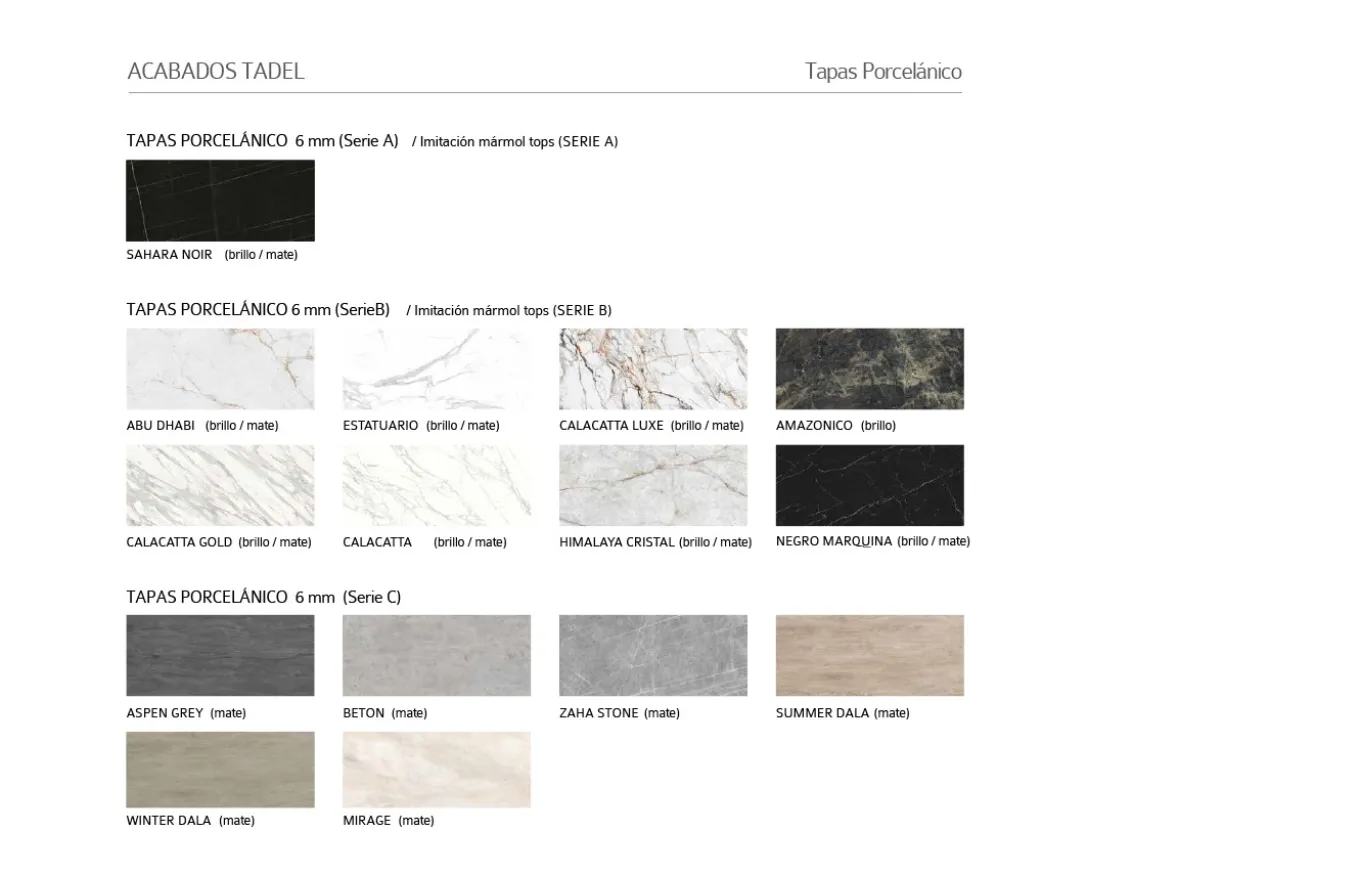Pick the Mirage cream finish thumbnail
This screenshot has width=1360, height=875.
point(436,769)
